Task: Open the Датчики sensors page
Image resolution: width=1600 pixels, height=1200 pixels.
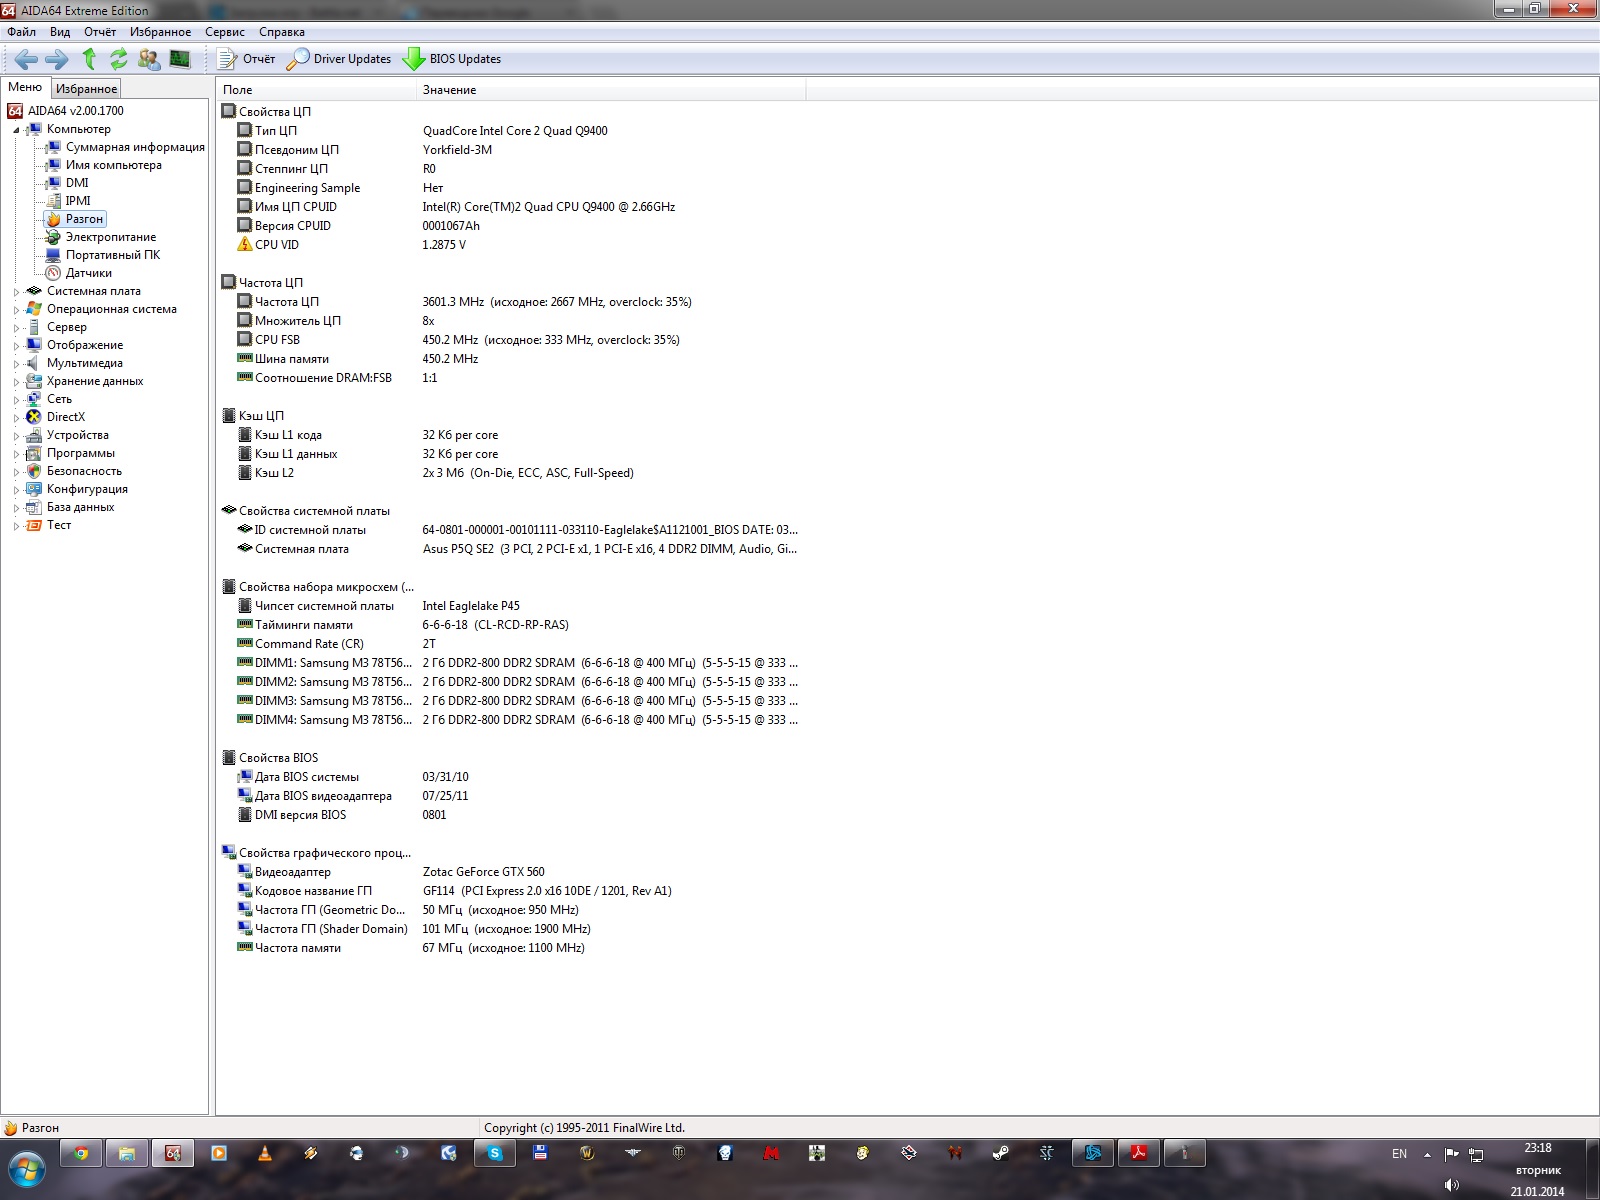Action: pos(89,273)
